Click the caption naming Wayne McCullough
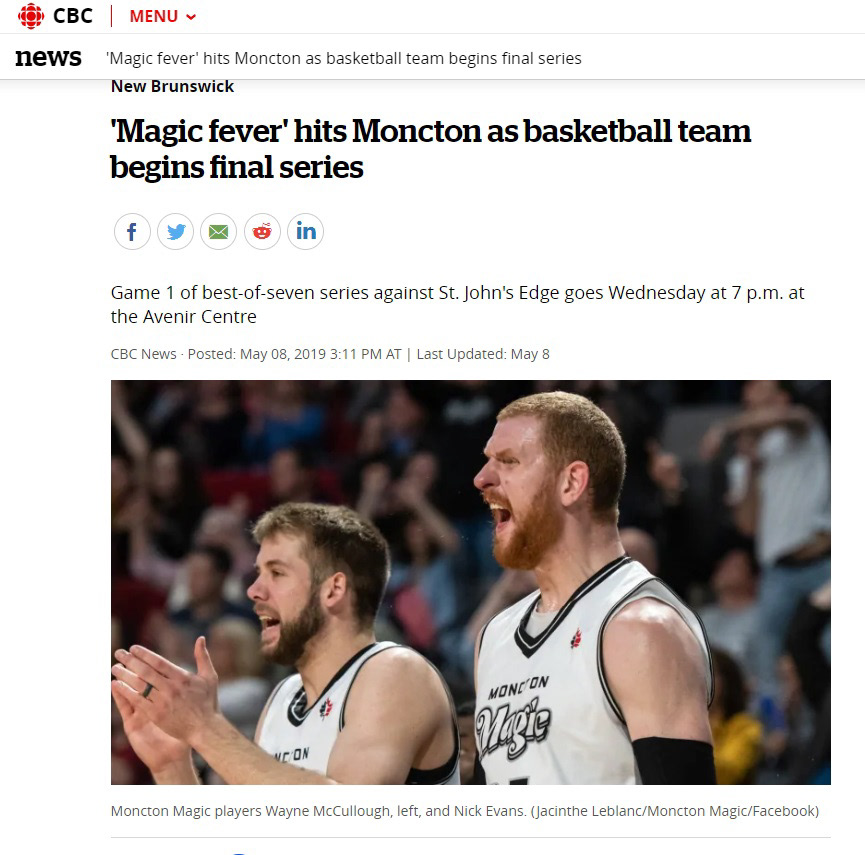This screenshot has height=855, width=865. coord(318,811)
